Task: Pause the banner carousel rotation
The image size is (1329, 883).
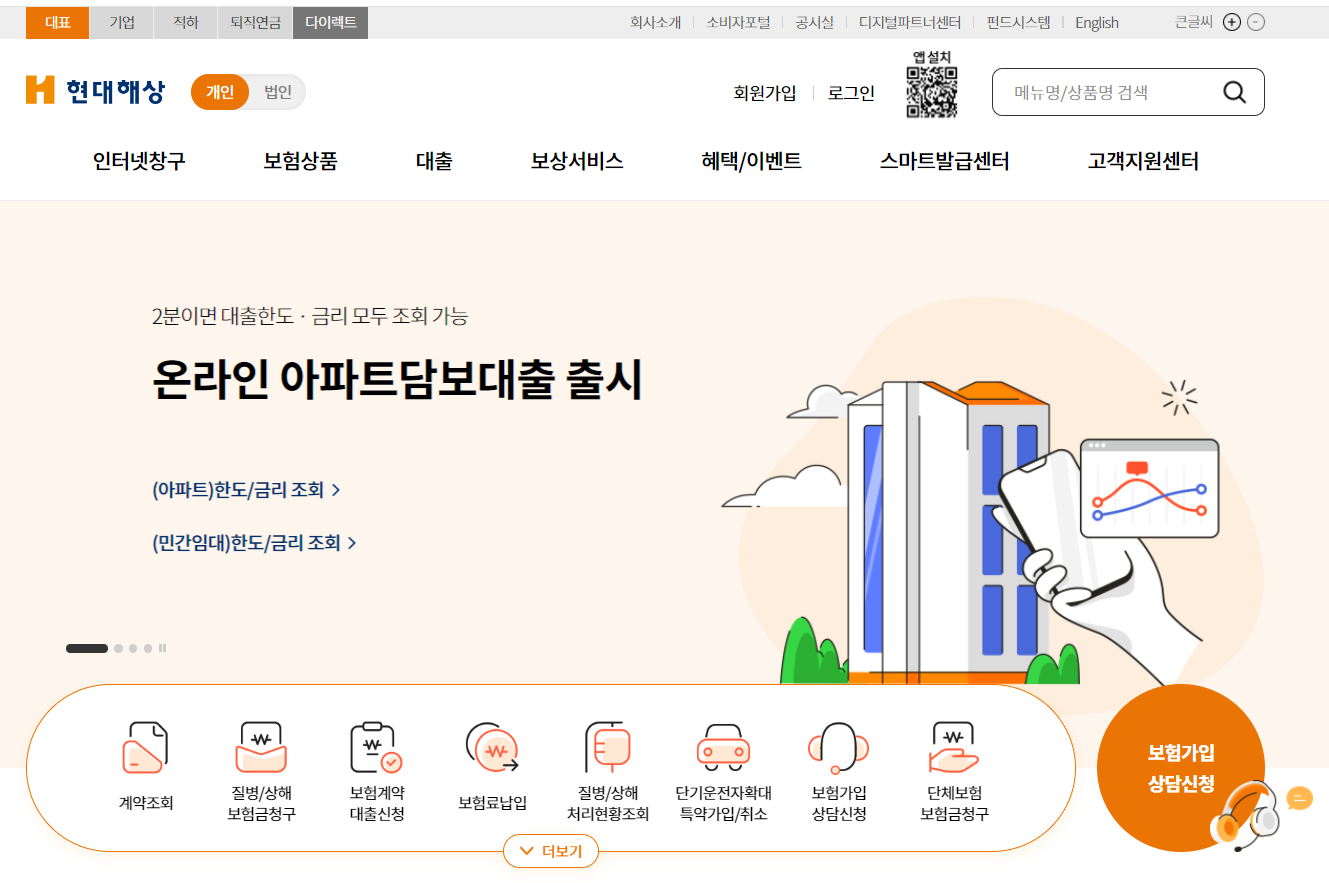Action: [162, 648]
